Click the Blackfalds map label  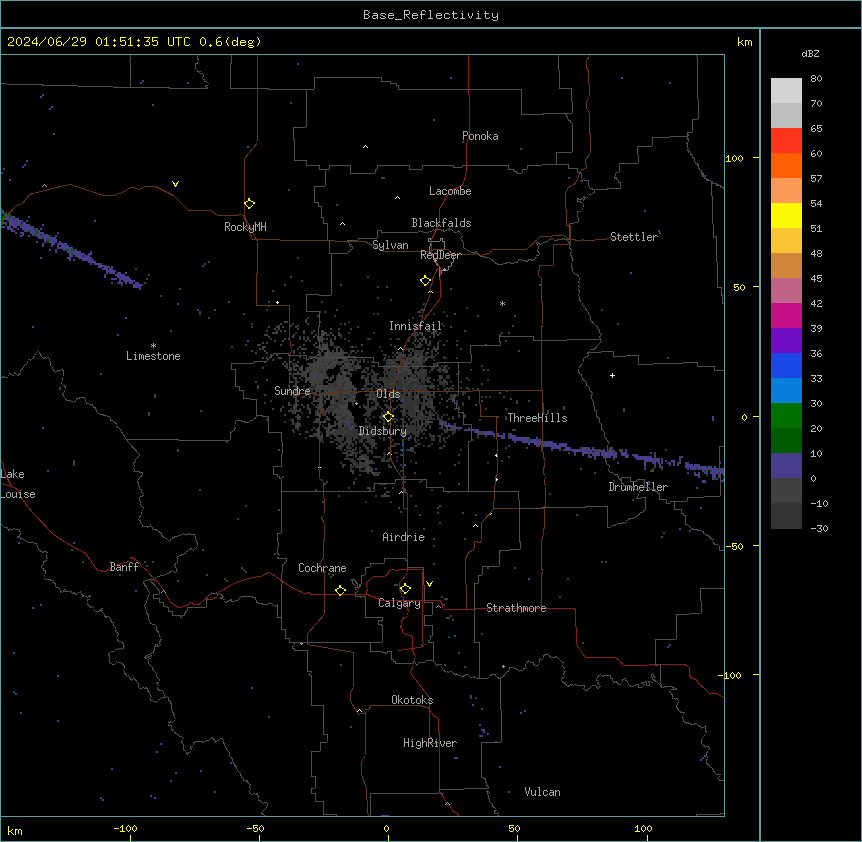click(441, 223)
